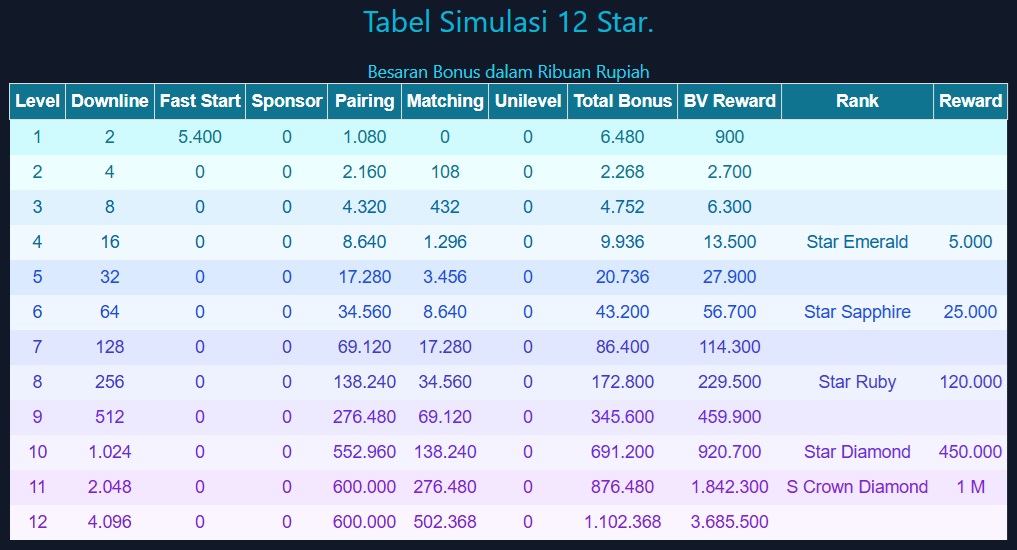Select the Sponsor column header
The height and width of the screenshot is (550, 1017).
(x=287, y=101)
